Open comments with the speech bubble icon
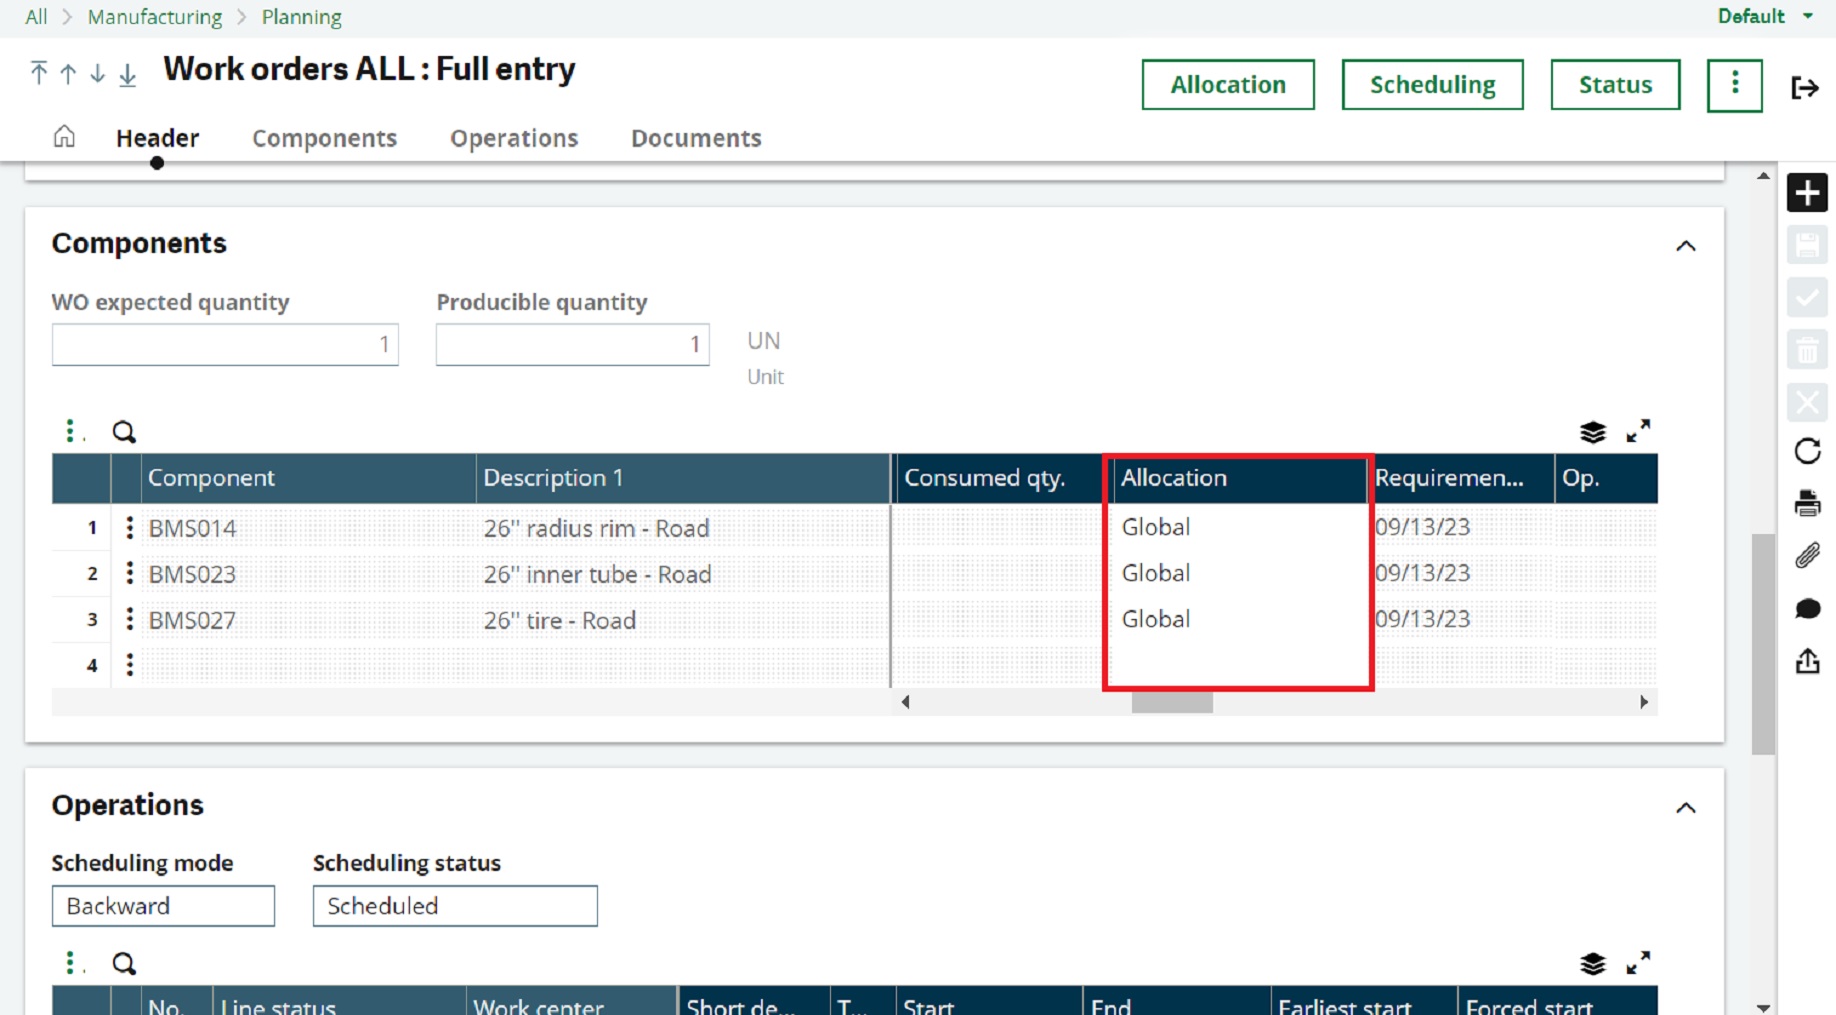This screenshot has width=1836, height=1015. pos(1808,608)
